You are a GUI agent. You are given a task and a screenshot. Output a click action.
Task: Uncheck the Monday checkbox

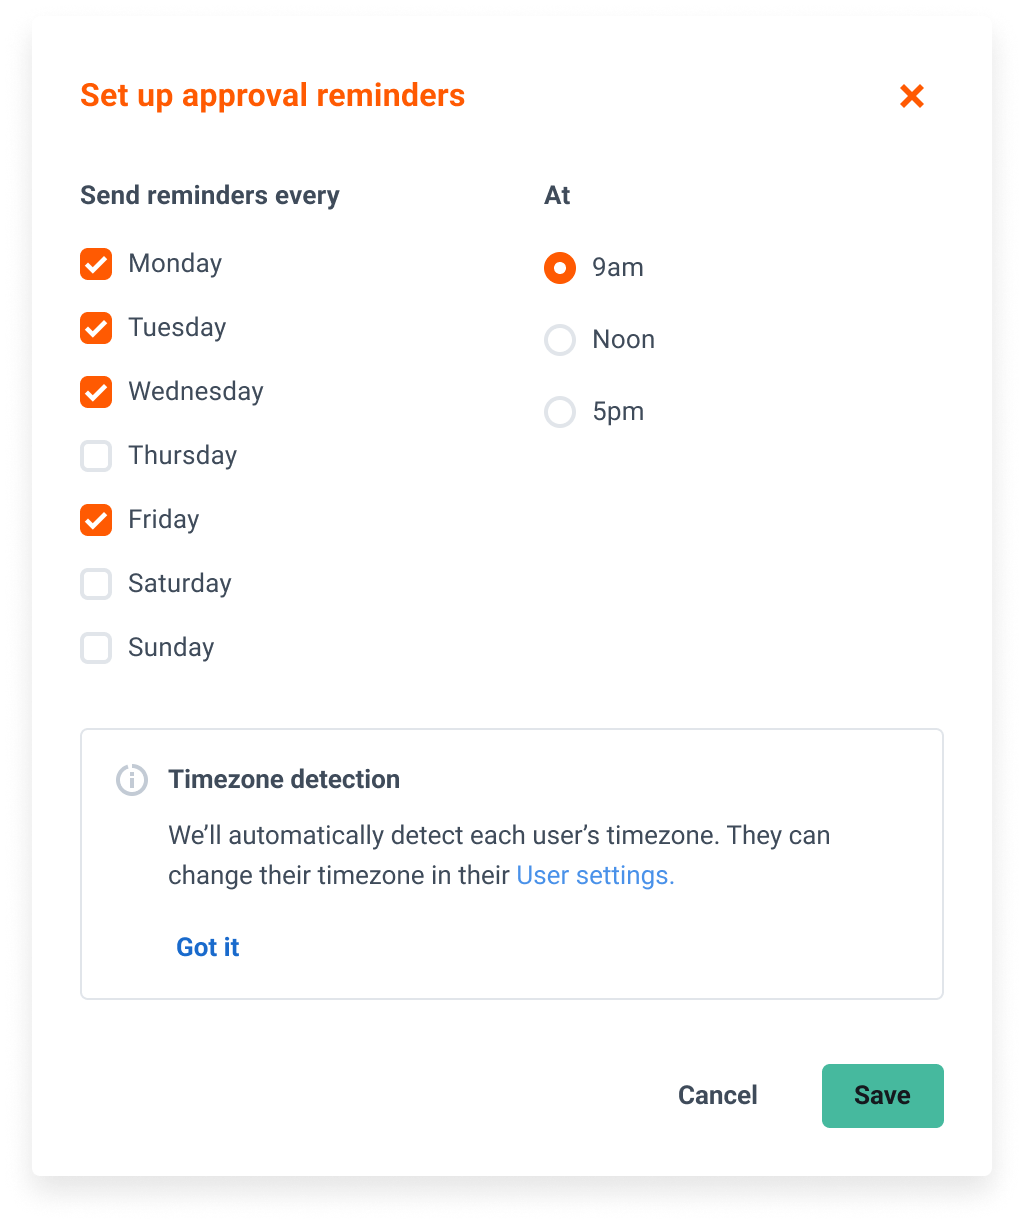[96, 264]
